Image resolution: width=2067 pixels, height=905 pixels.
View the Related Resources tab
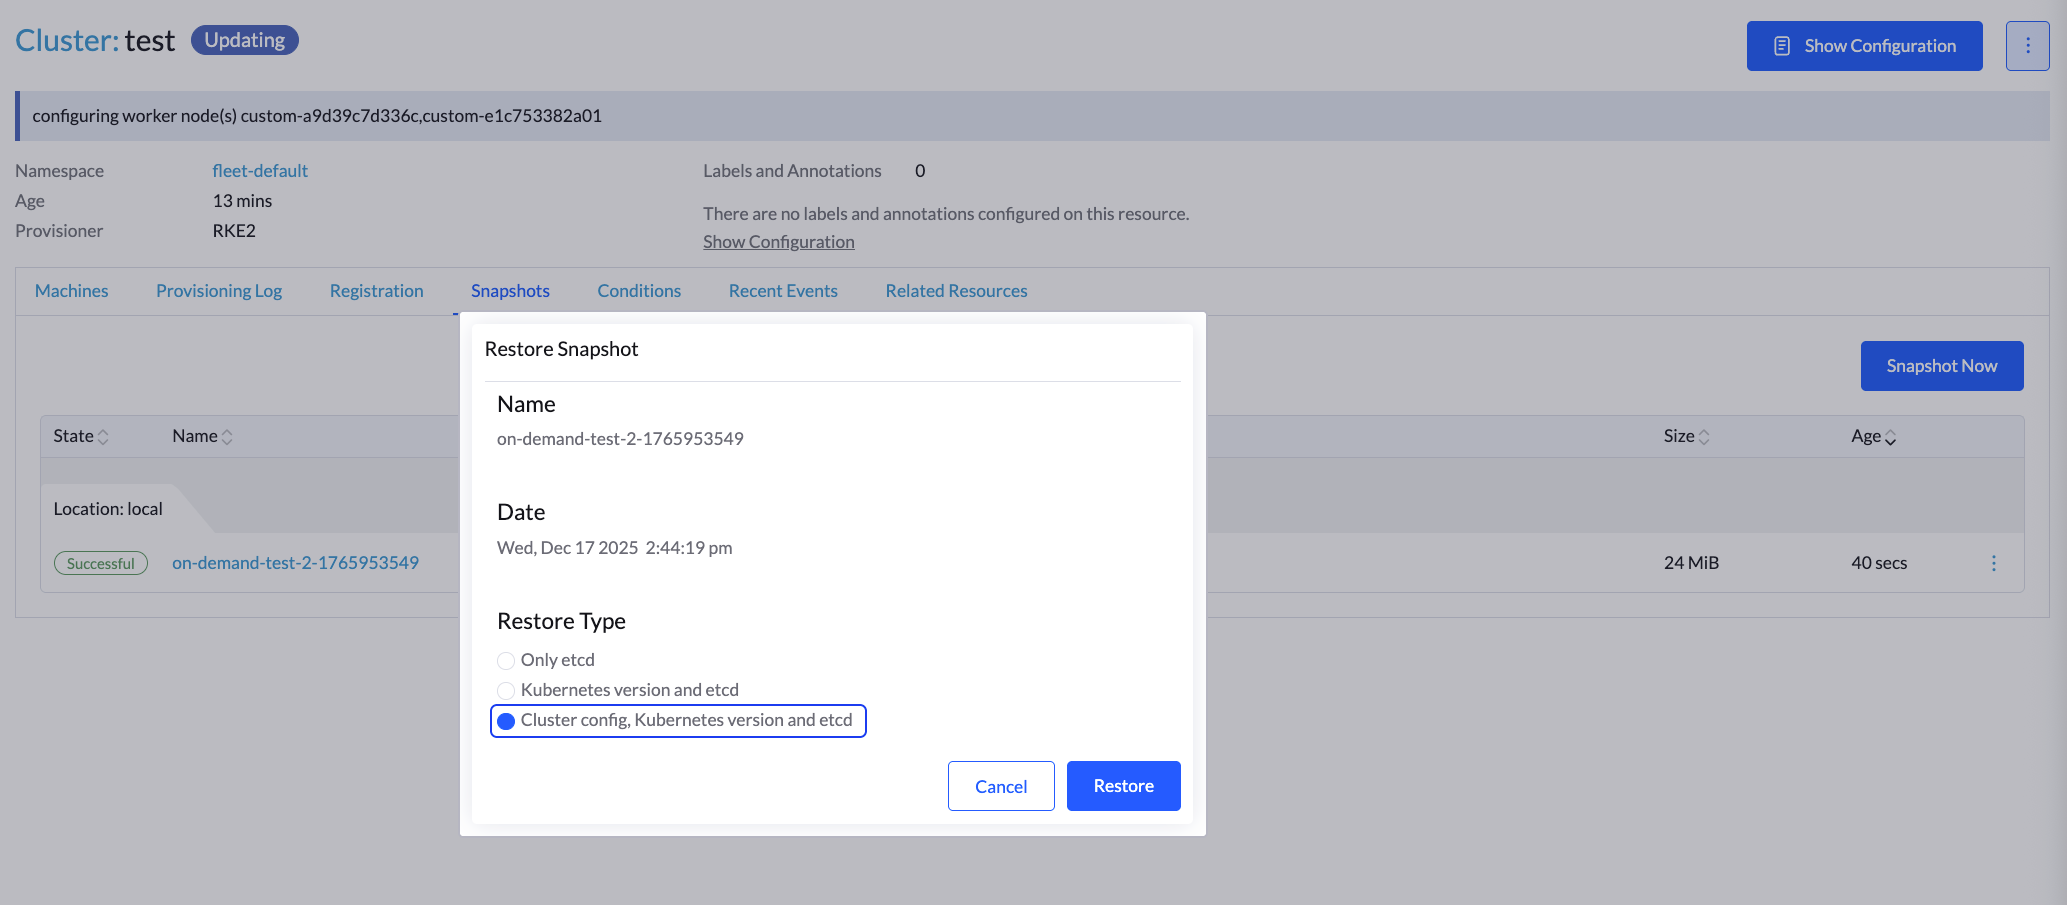[x=956, y=291]
